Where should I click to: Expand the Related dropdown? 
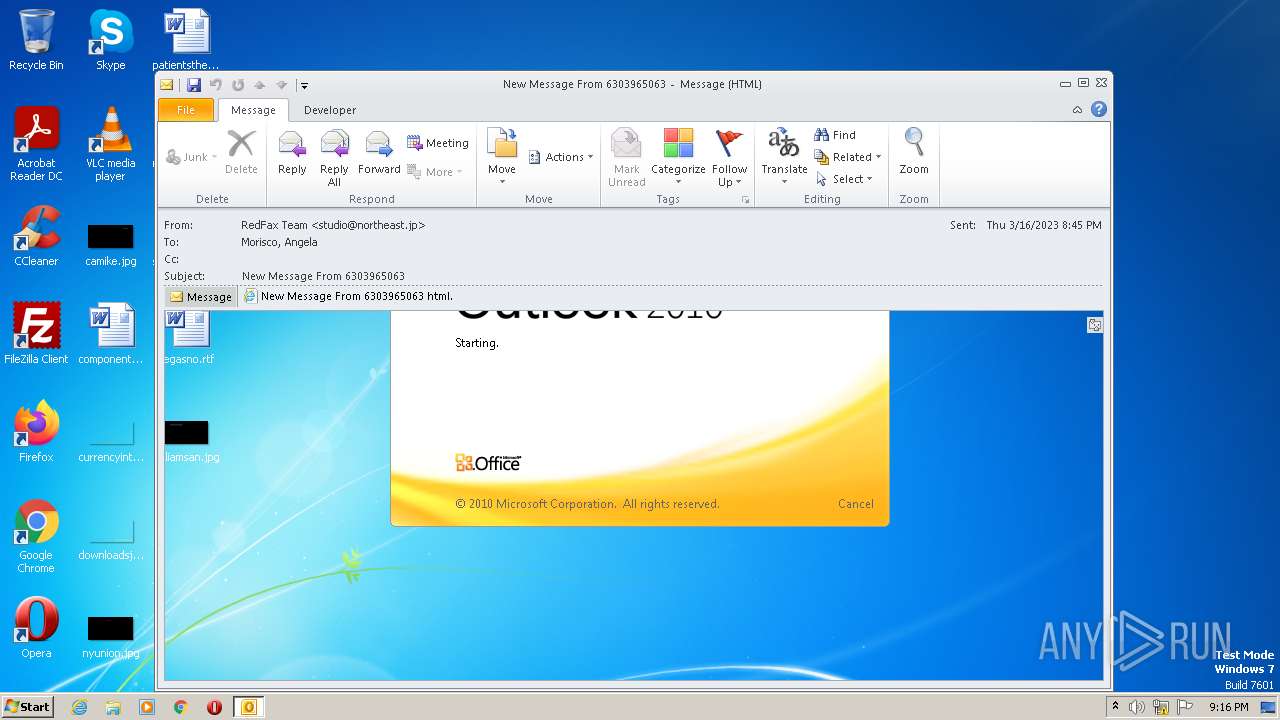848,157
